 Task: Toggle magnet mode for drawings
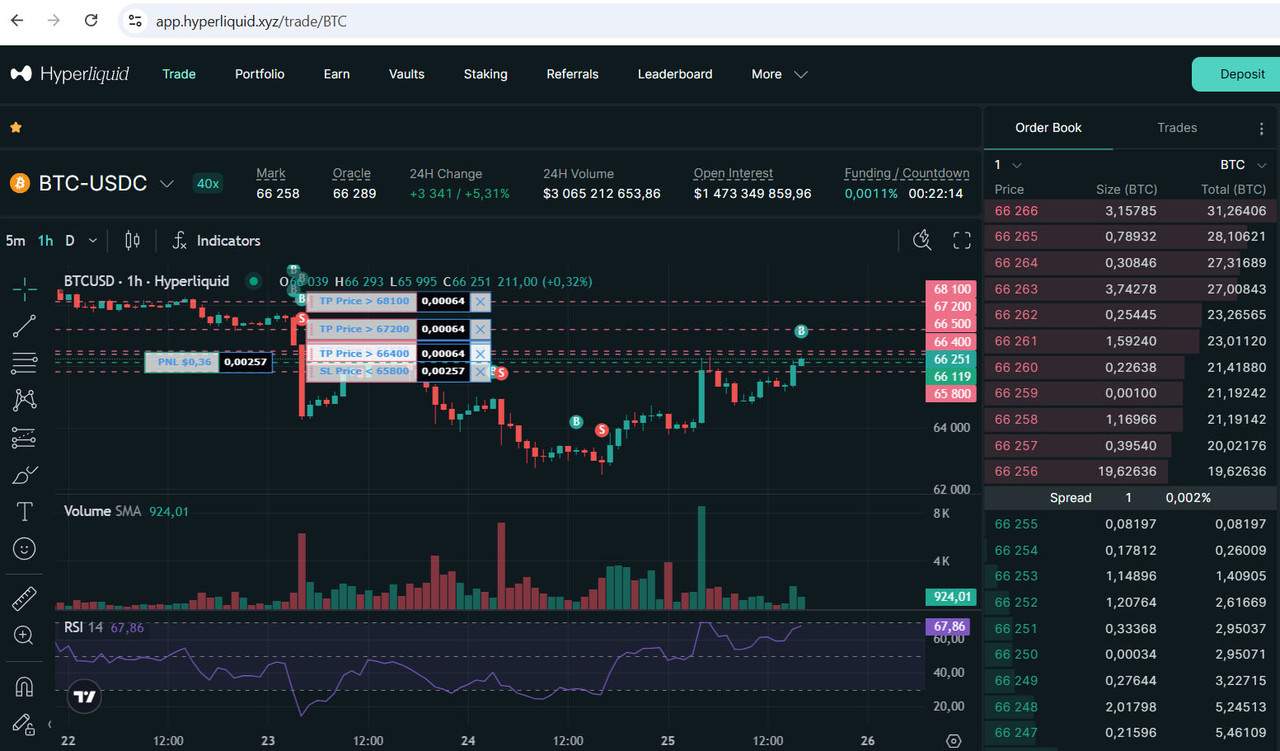click(x=25, y=687)
